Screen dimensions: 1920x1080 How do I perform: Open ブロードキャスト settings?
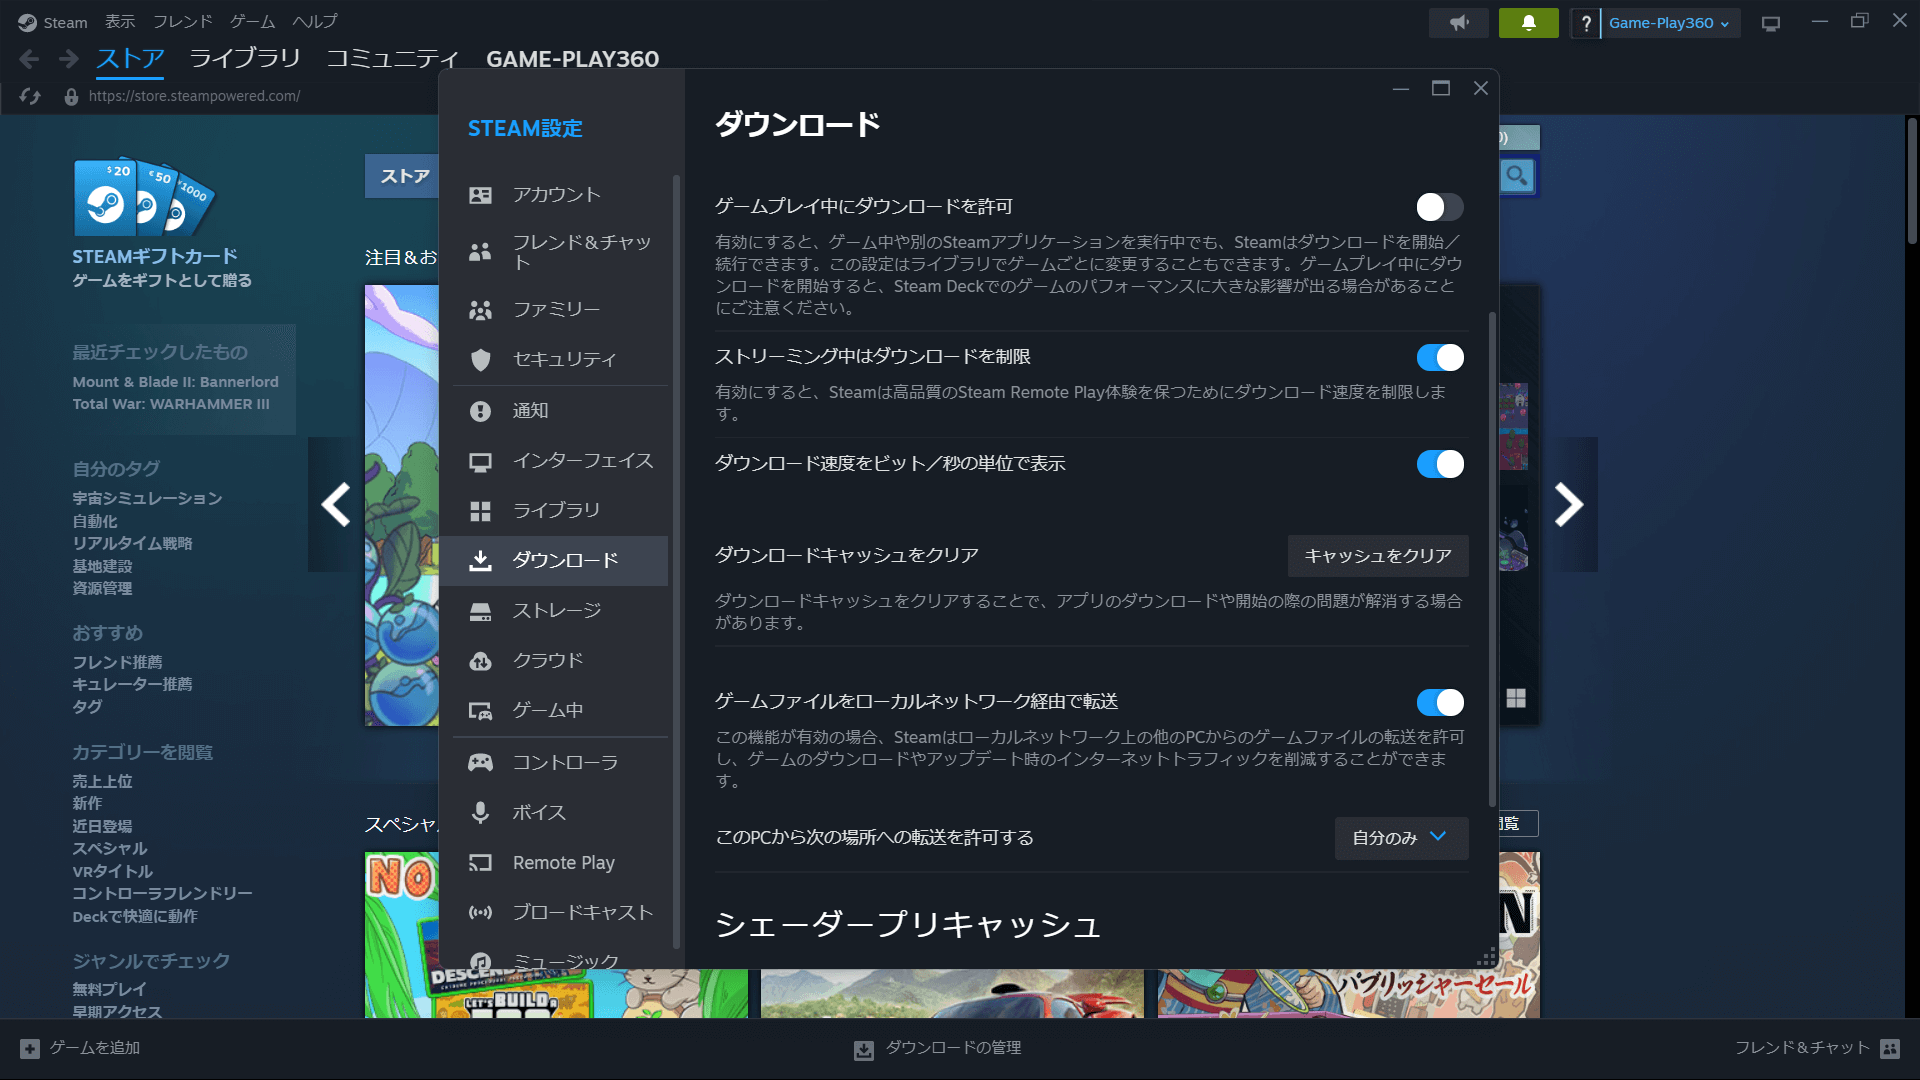click(x=581, y=911)
